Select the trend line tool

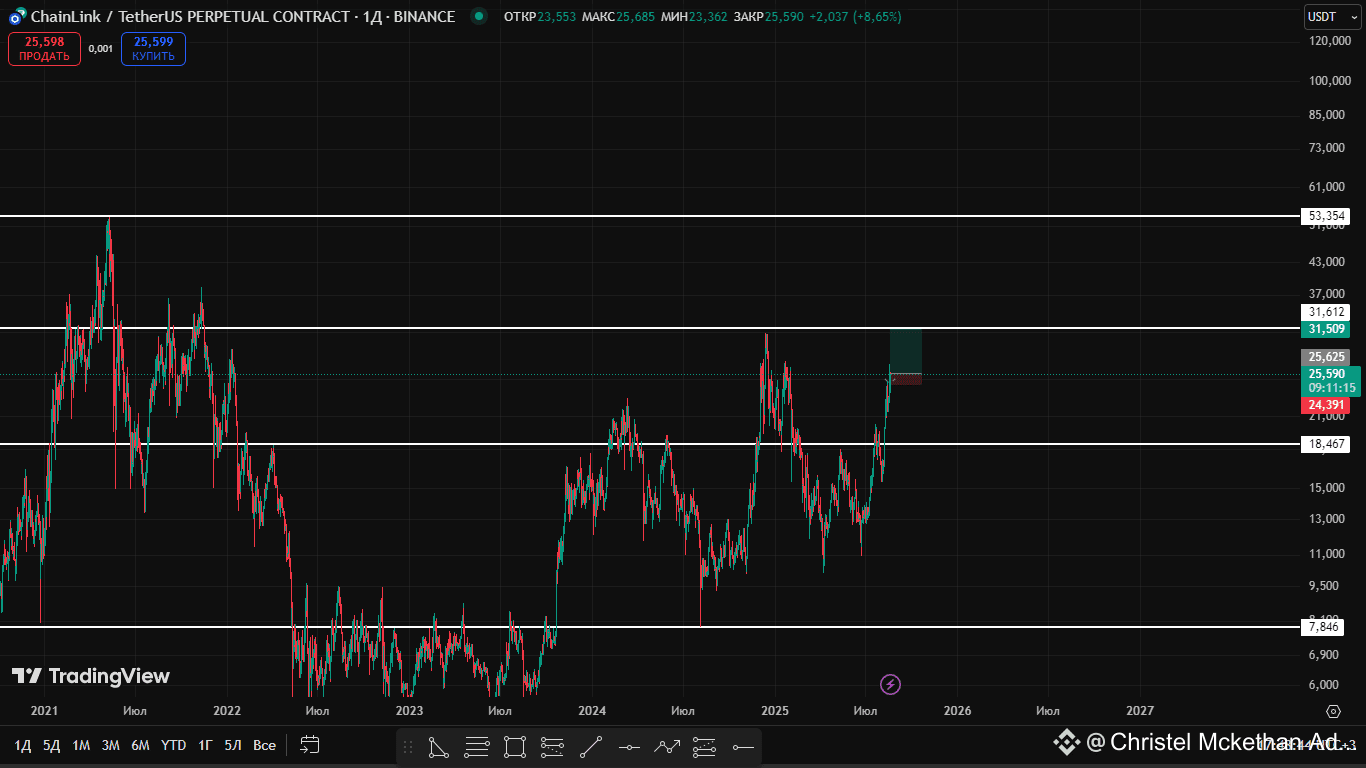tap(591, 747)
